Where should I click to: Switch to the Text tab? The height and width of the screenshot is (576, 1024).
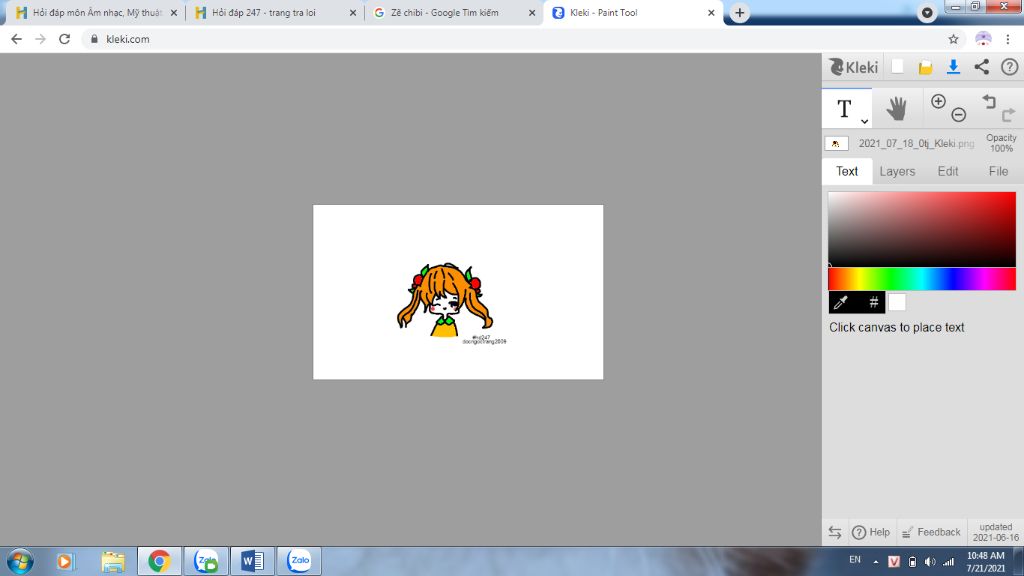pos(847,171)
